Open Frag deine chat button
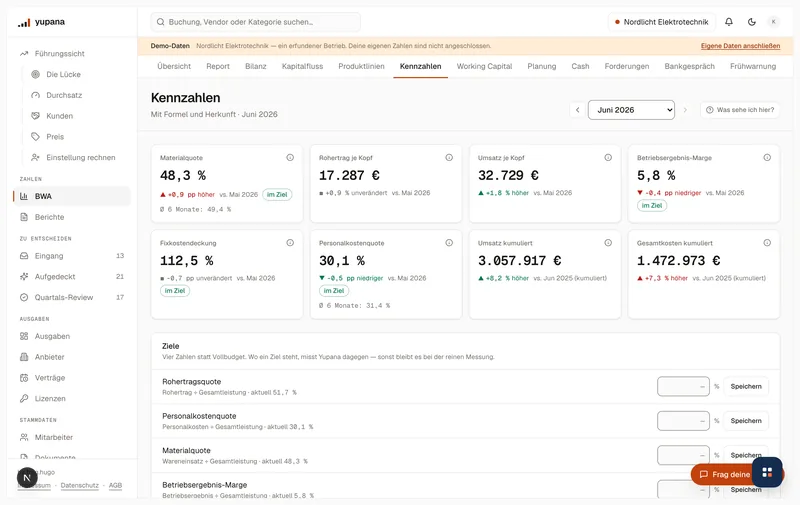This screenshot has width=800, height=505. click(x=722, y=474)
